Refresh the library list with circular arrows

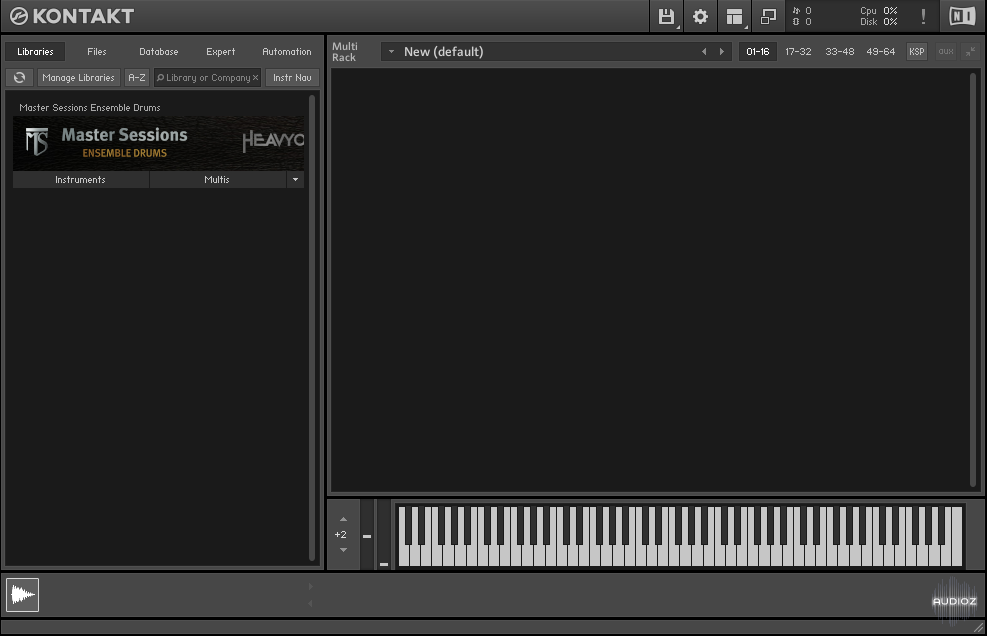click(20, 77)
